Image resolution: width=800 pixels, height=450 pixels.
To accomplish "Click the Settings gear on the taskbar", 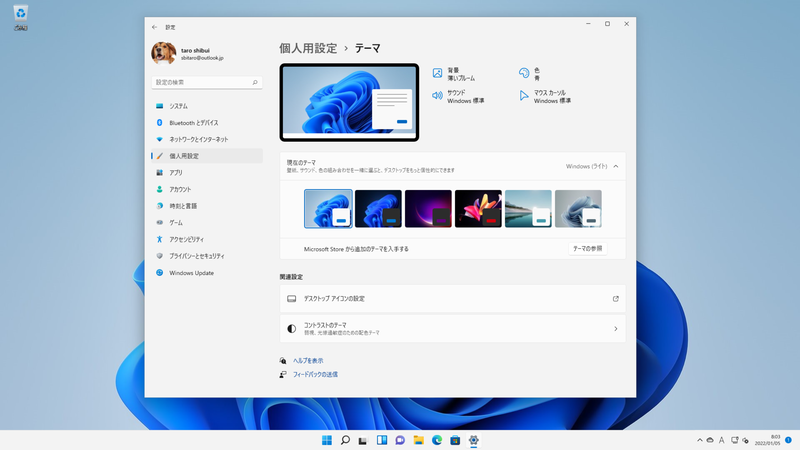I will coord(473,440).
